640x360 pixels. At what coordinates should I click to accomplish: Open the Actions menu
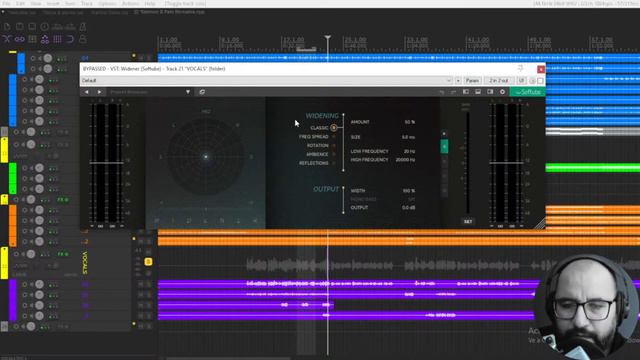pos(131,4)
